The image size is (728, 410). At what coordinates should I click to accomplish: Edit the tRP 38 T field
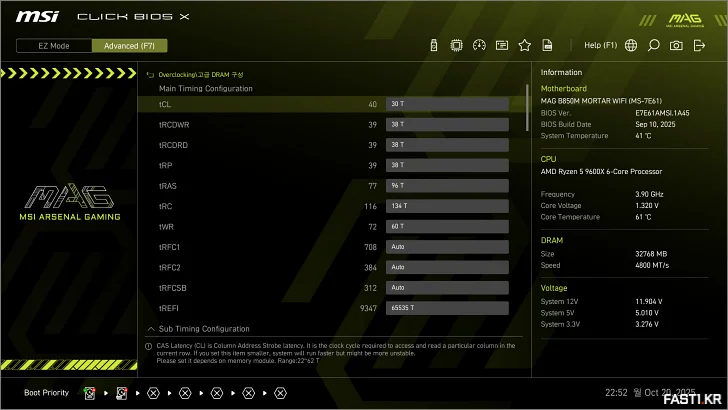(447, 165)
